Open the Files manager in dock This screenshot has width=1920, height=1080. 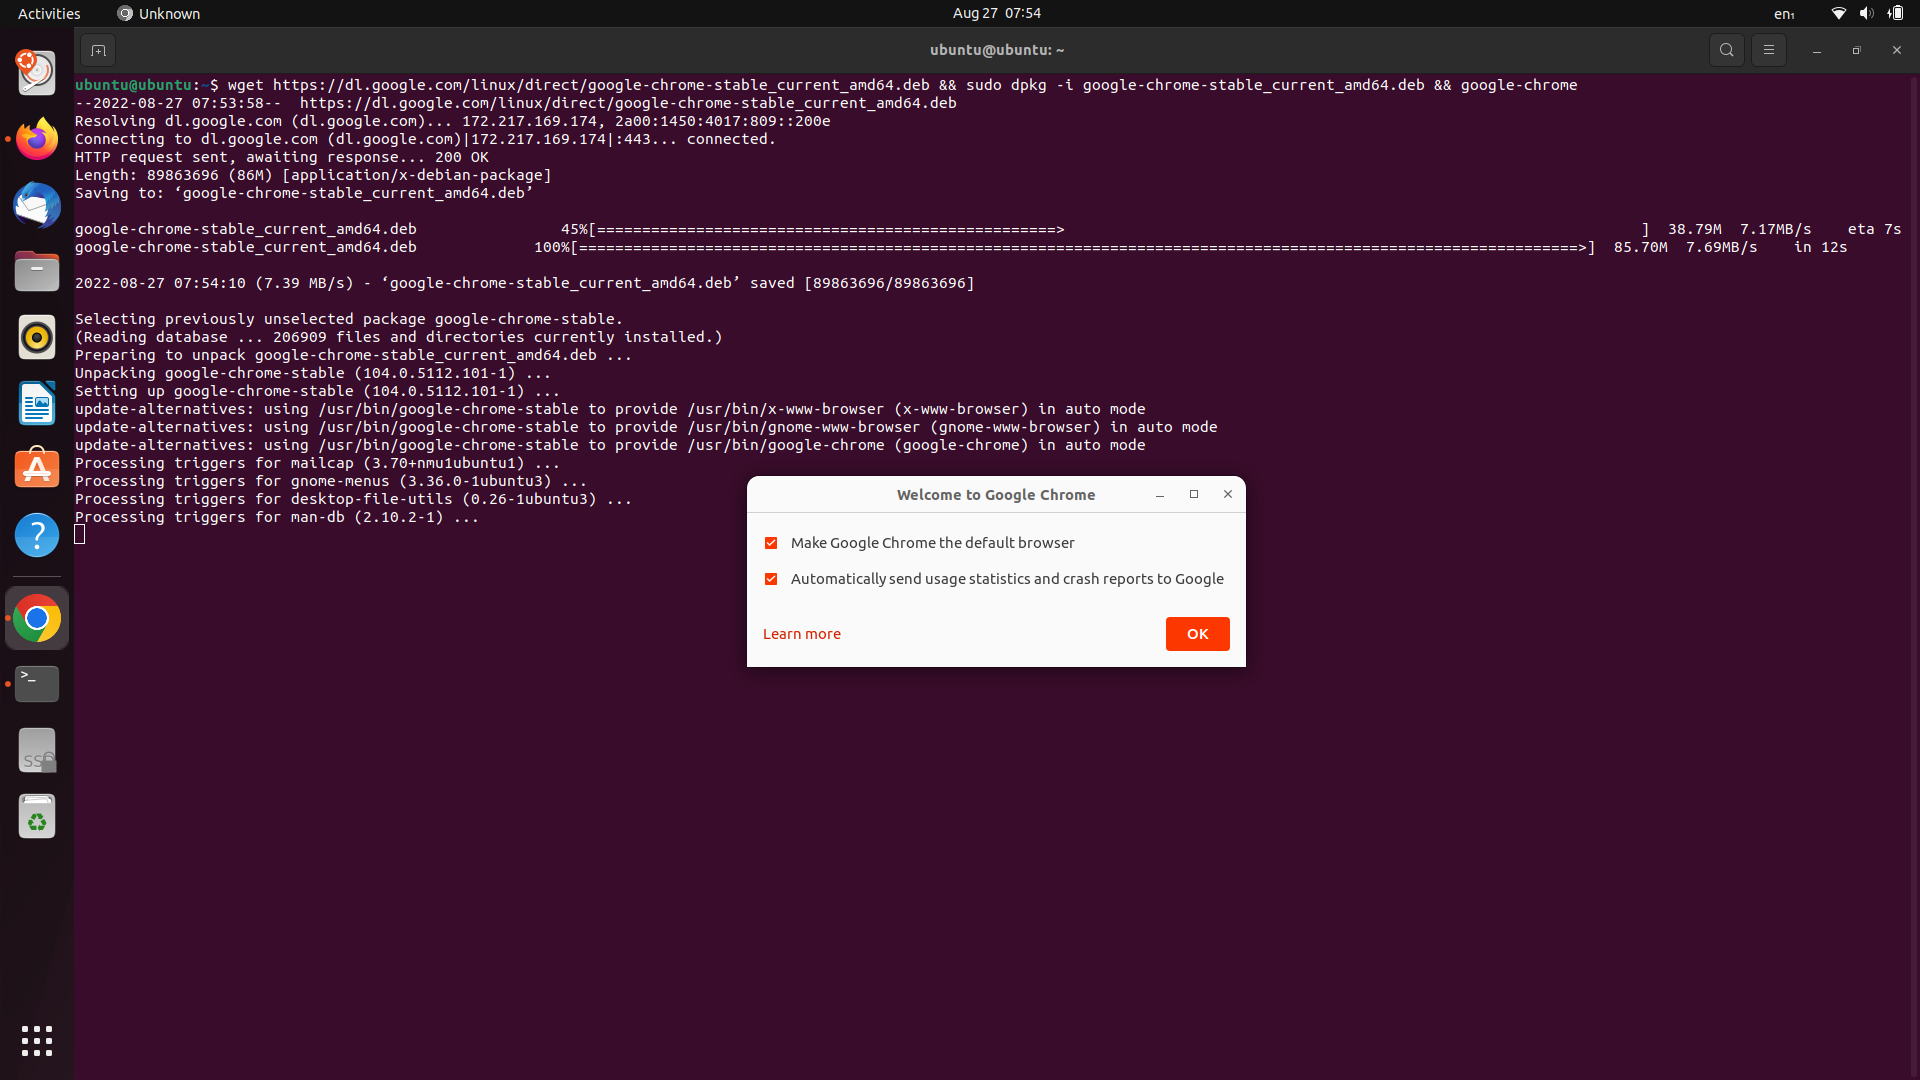coord(37,271)
